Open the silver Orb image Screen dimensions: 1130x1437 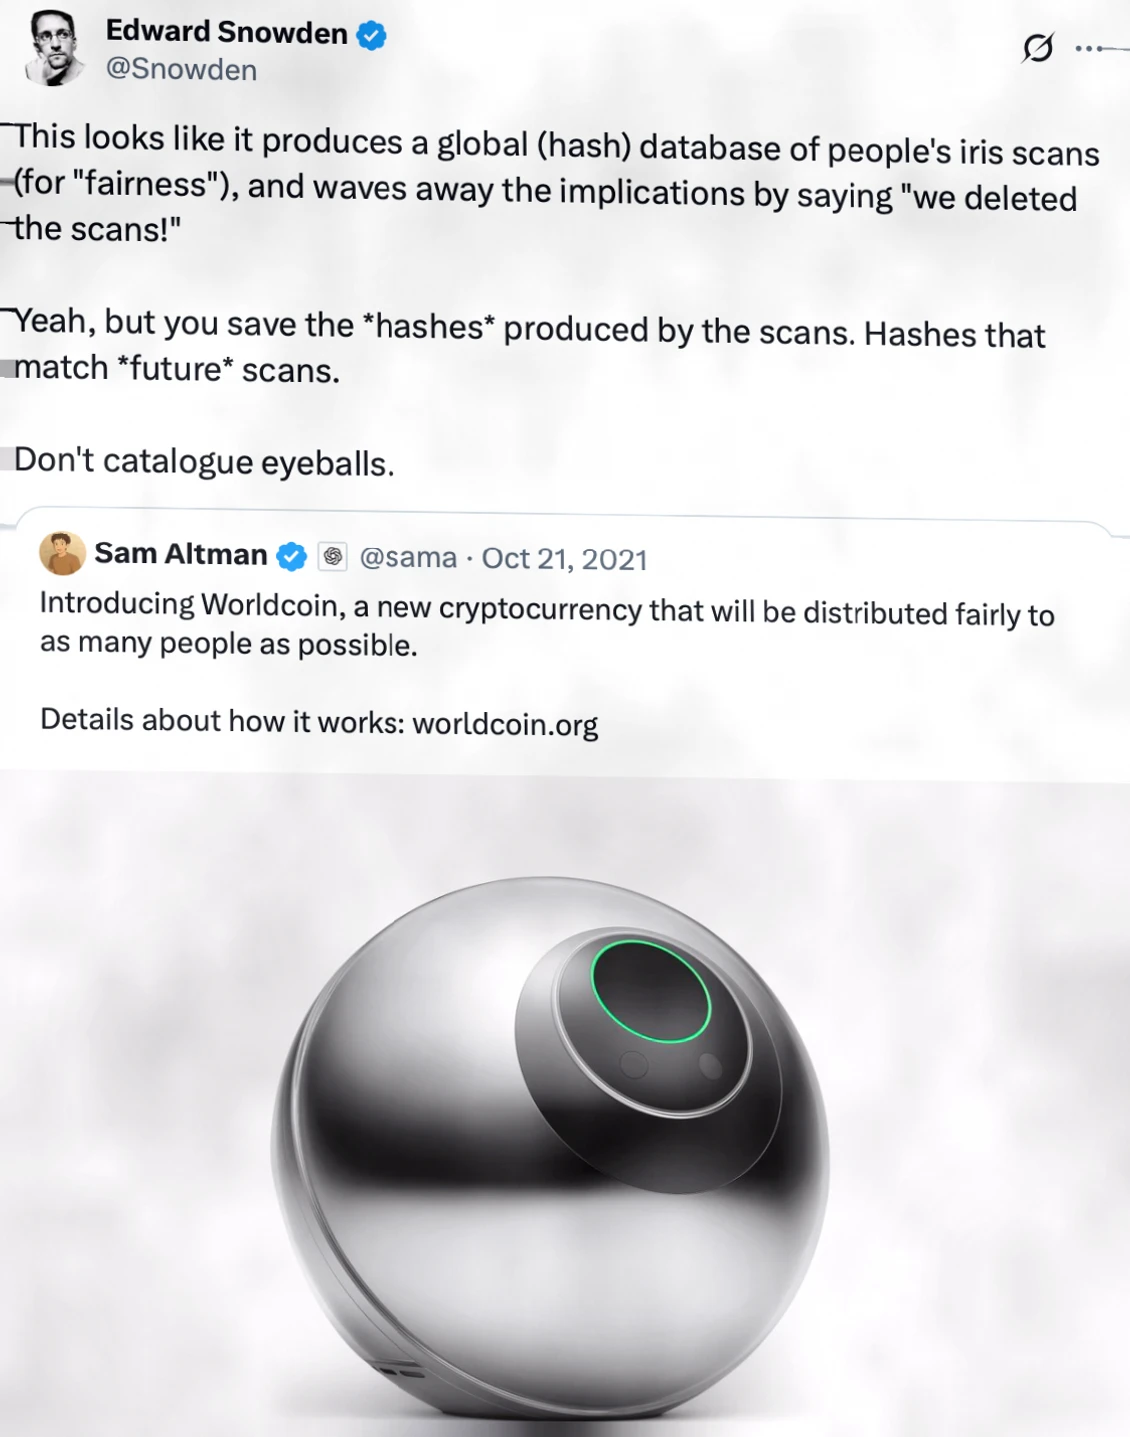(x=551, y=1148)
